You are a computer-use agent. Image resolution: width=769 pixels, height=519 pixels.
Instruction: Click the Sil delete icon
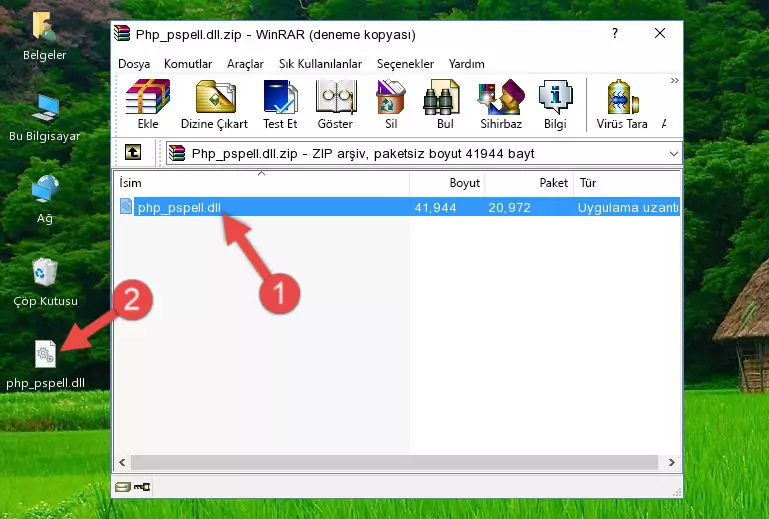391,104
